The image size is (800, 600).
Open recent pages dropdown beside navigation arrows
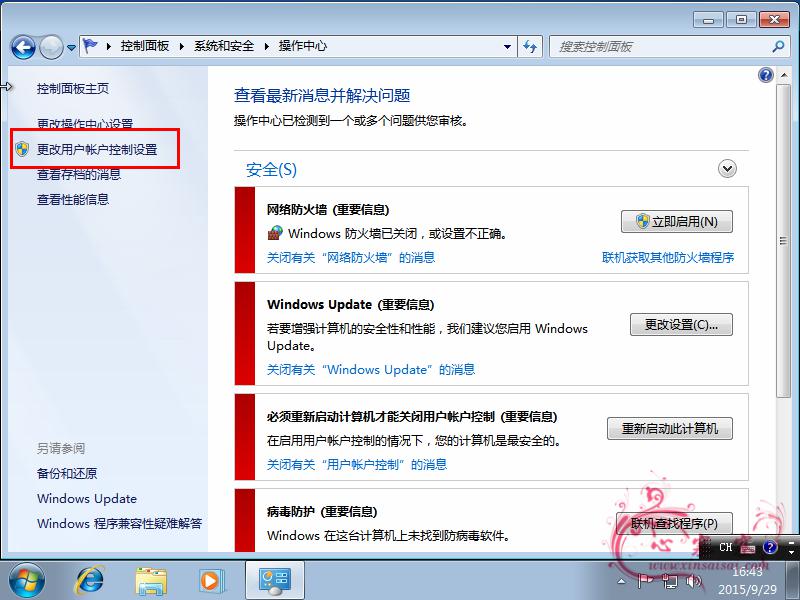[x=69, y=46]
